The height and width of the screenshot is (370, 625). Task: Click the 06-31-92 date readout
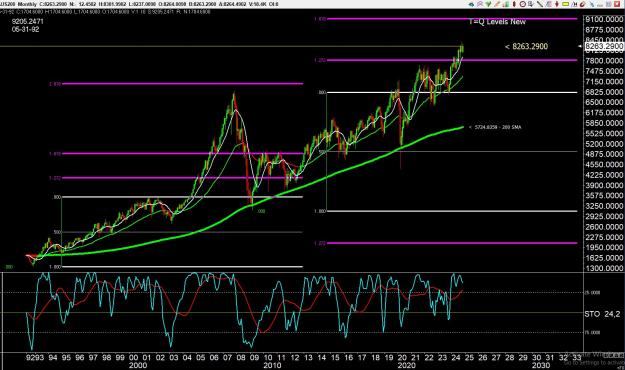(x=26, y=29)
